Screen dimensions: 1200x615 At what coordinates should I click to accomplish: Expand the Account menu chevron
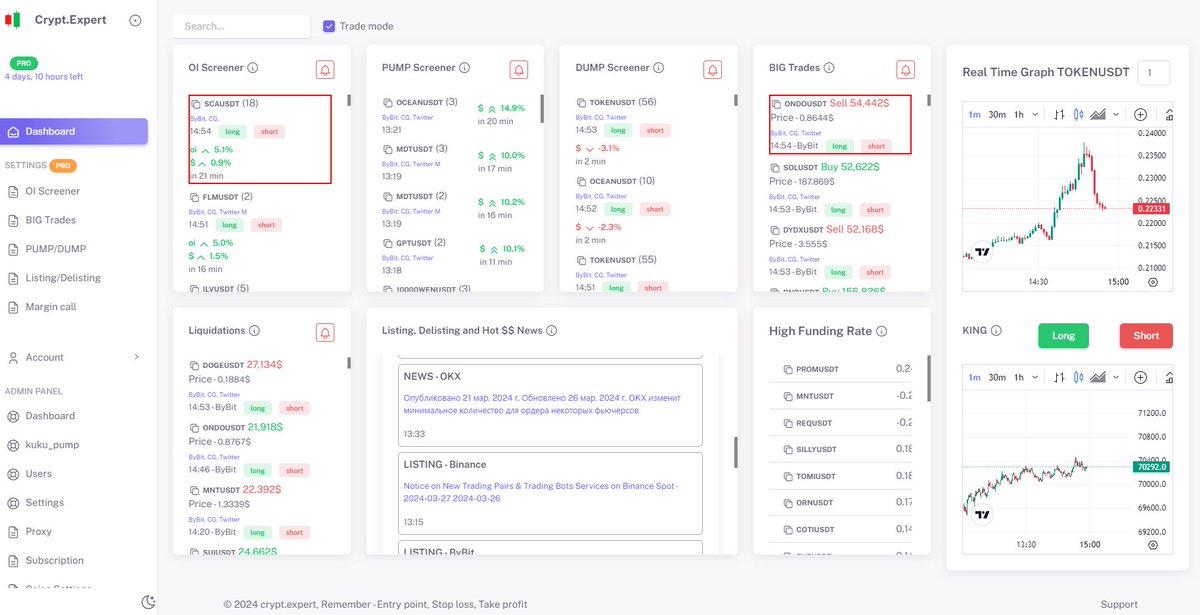[x=136, y=357]
